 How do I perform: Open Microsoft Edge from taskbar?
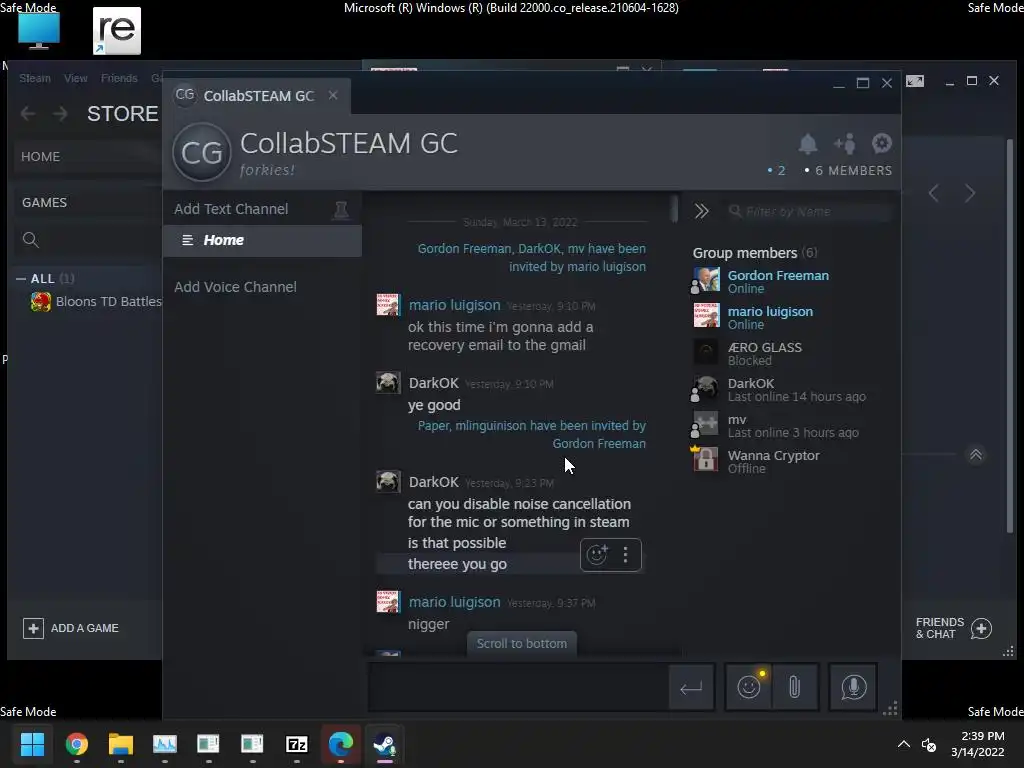pos(341,744)
